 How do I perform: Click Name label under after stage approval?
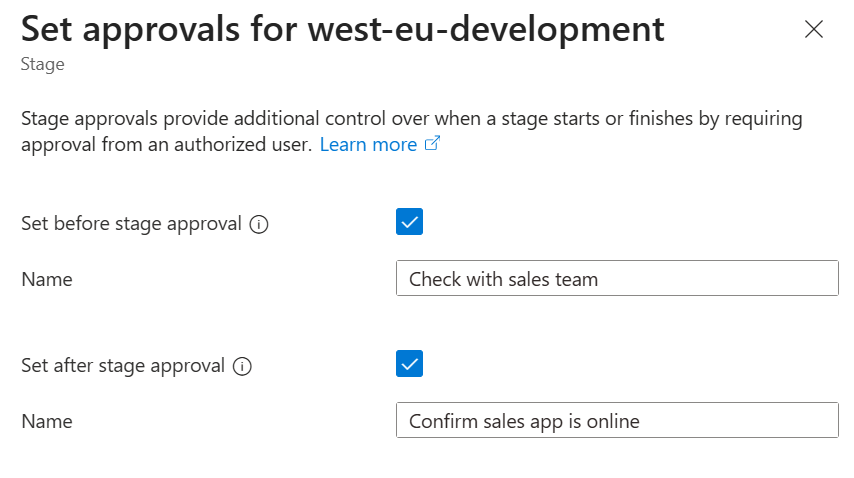click(47, 422)
